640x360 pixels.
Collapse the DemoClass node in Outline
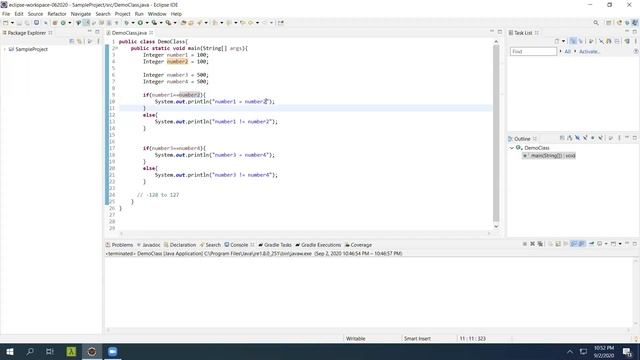click(x=512, y=148)
